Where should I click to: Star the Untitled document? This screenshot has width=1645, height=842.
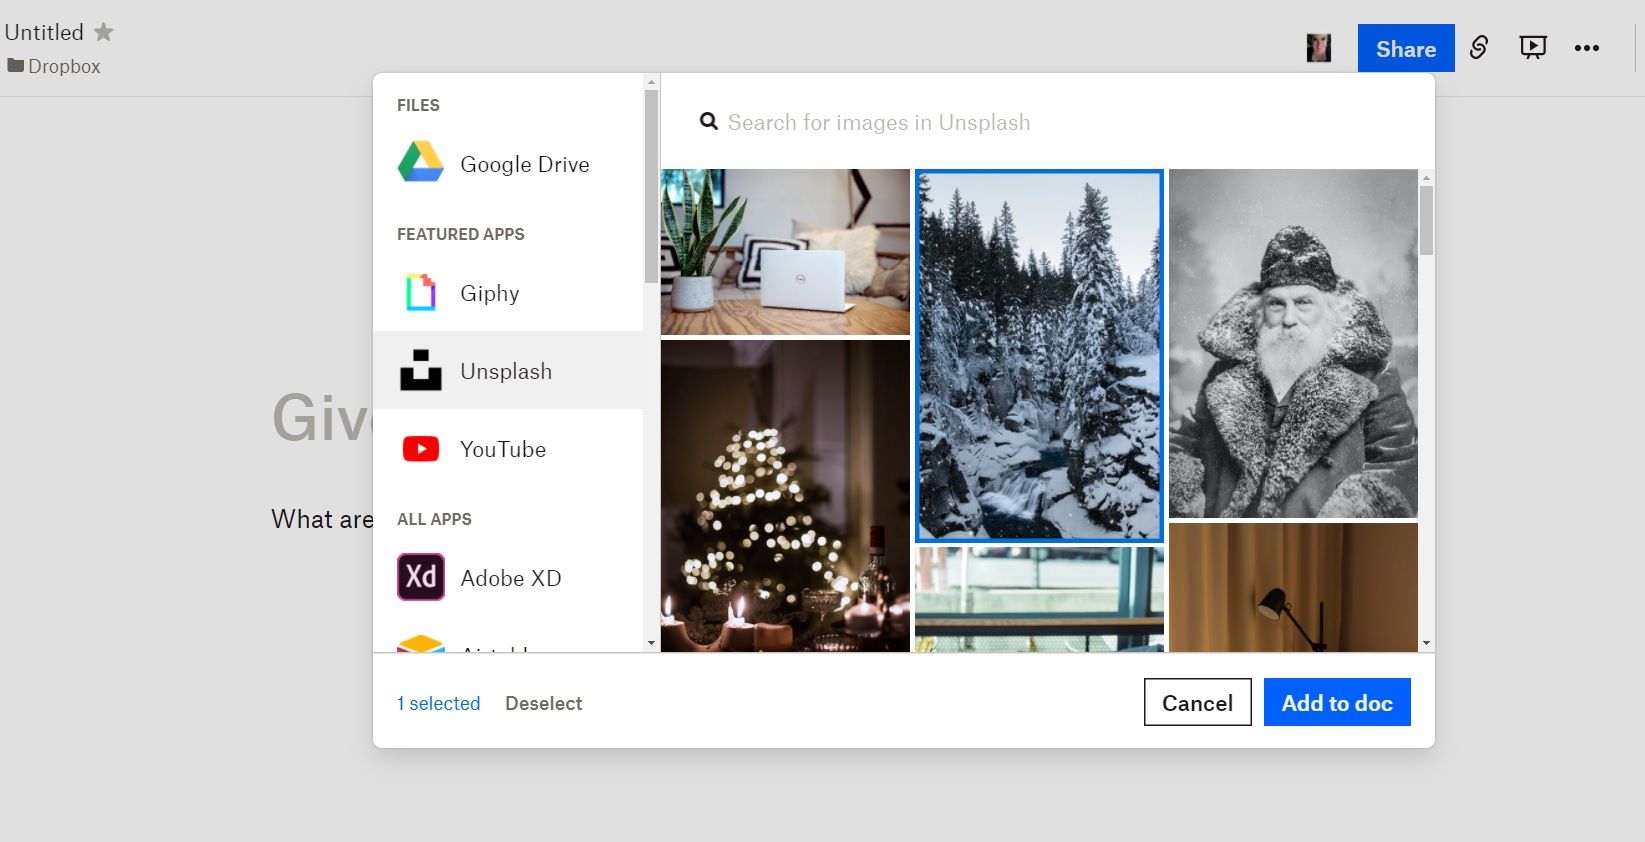(x=103, y=32)
